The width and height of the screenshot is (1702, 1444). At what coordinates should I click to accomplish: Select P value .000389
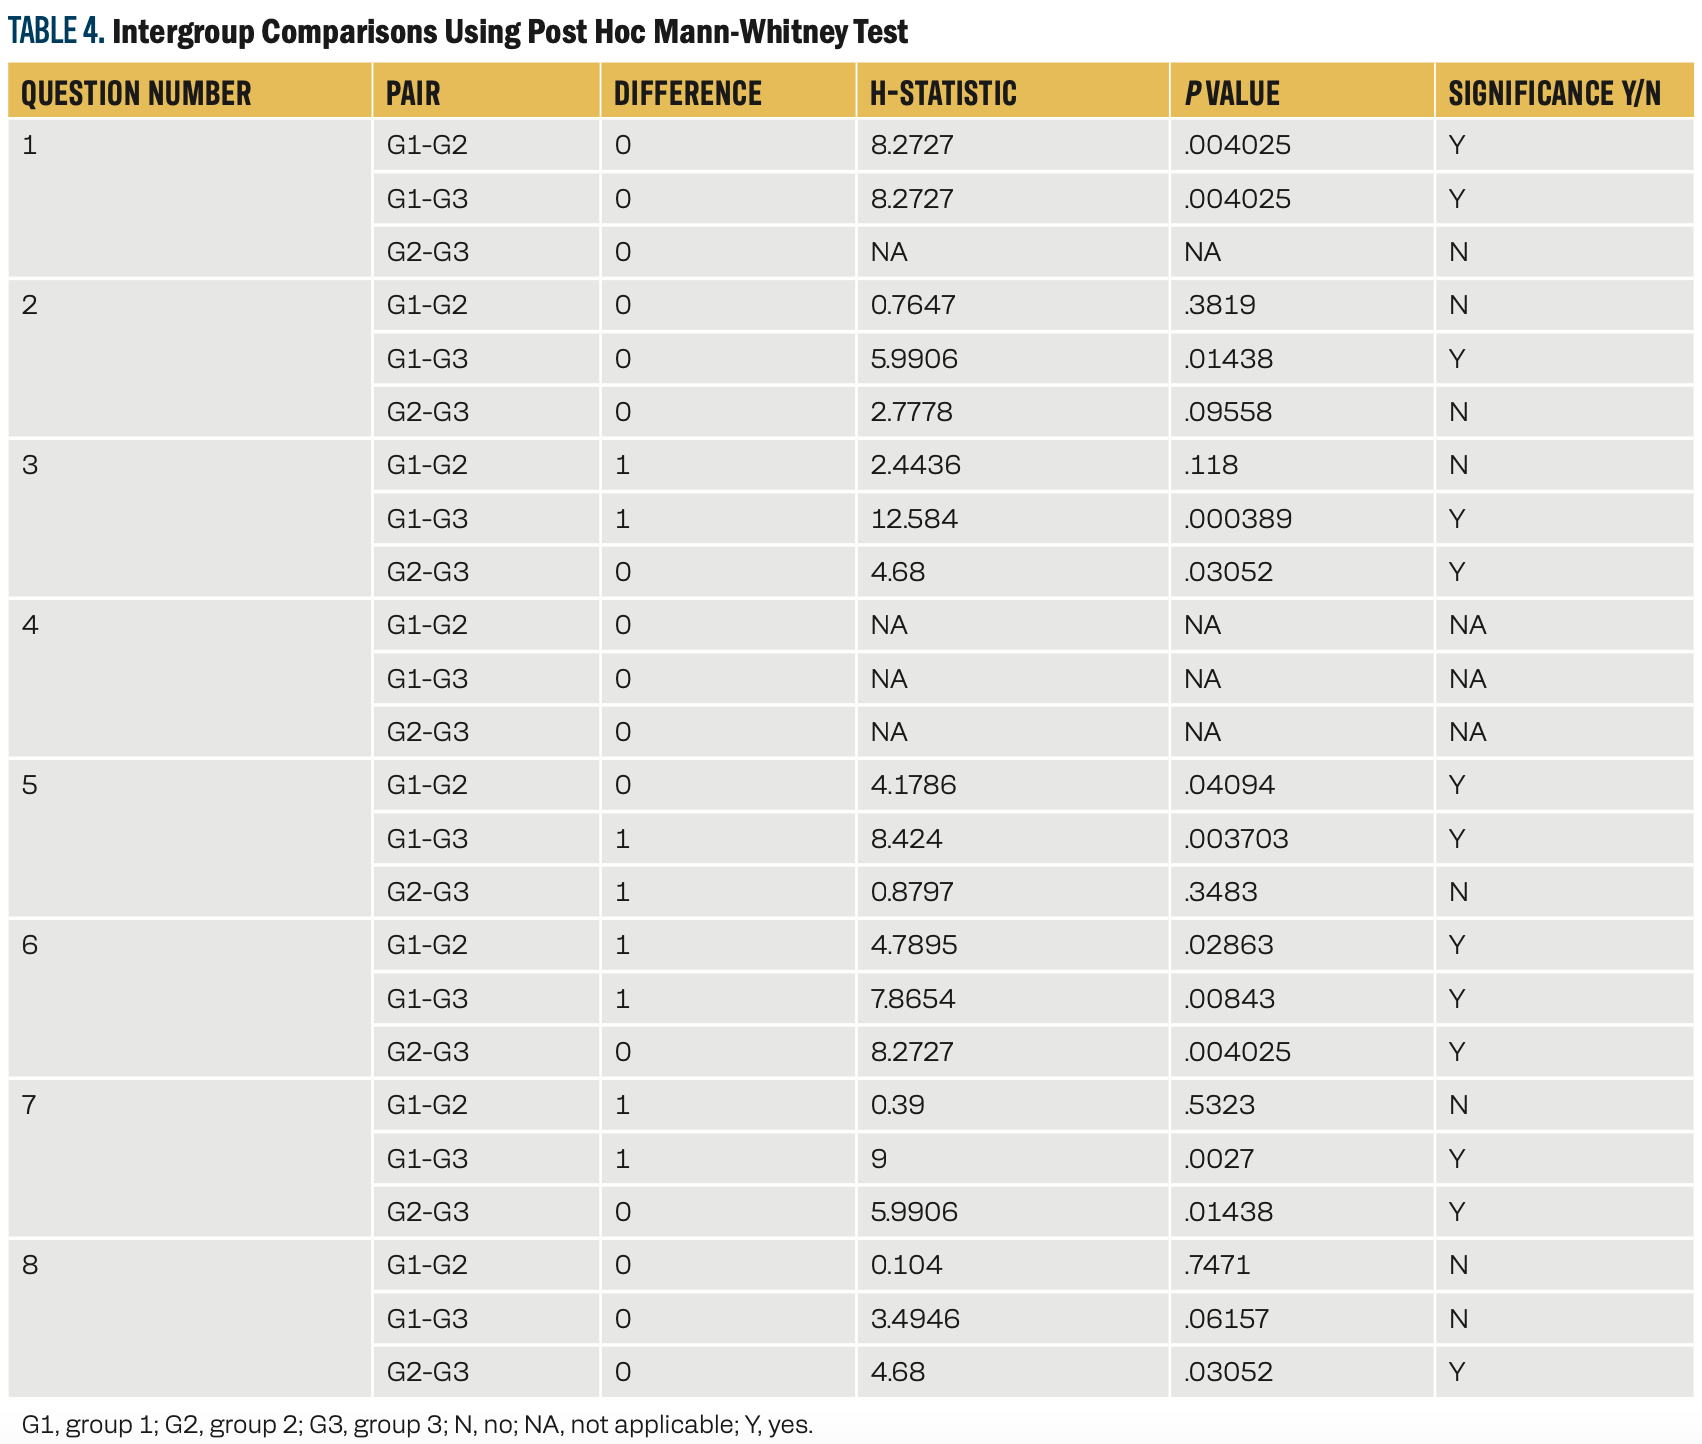pos(1237,519)
